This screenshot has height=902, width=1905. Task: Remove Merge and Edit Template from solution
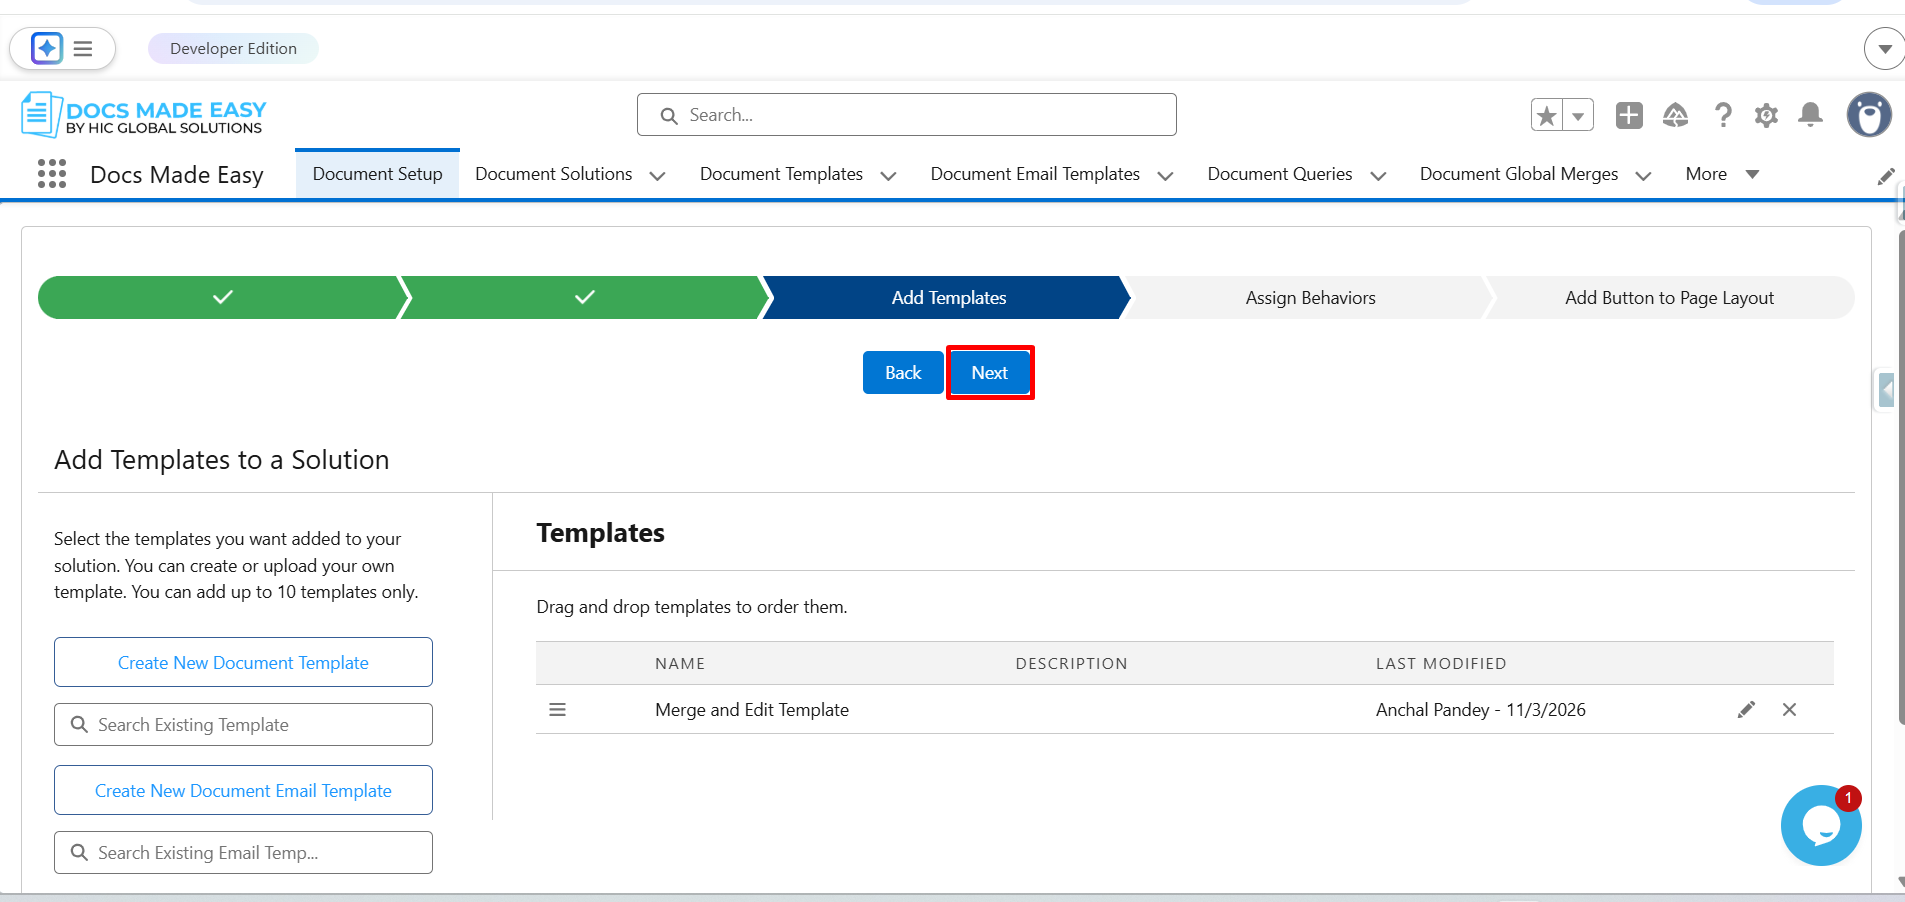1790,710
